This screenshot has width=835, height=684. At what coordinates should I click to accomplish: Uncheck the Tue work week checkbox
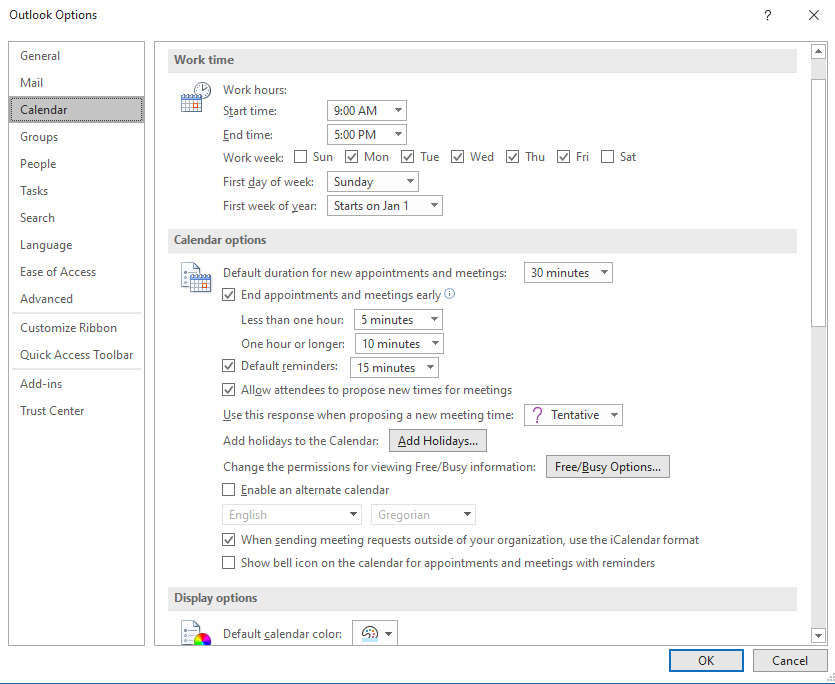pos(407,157)
